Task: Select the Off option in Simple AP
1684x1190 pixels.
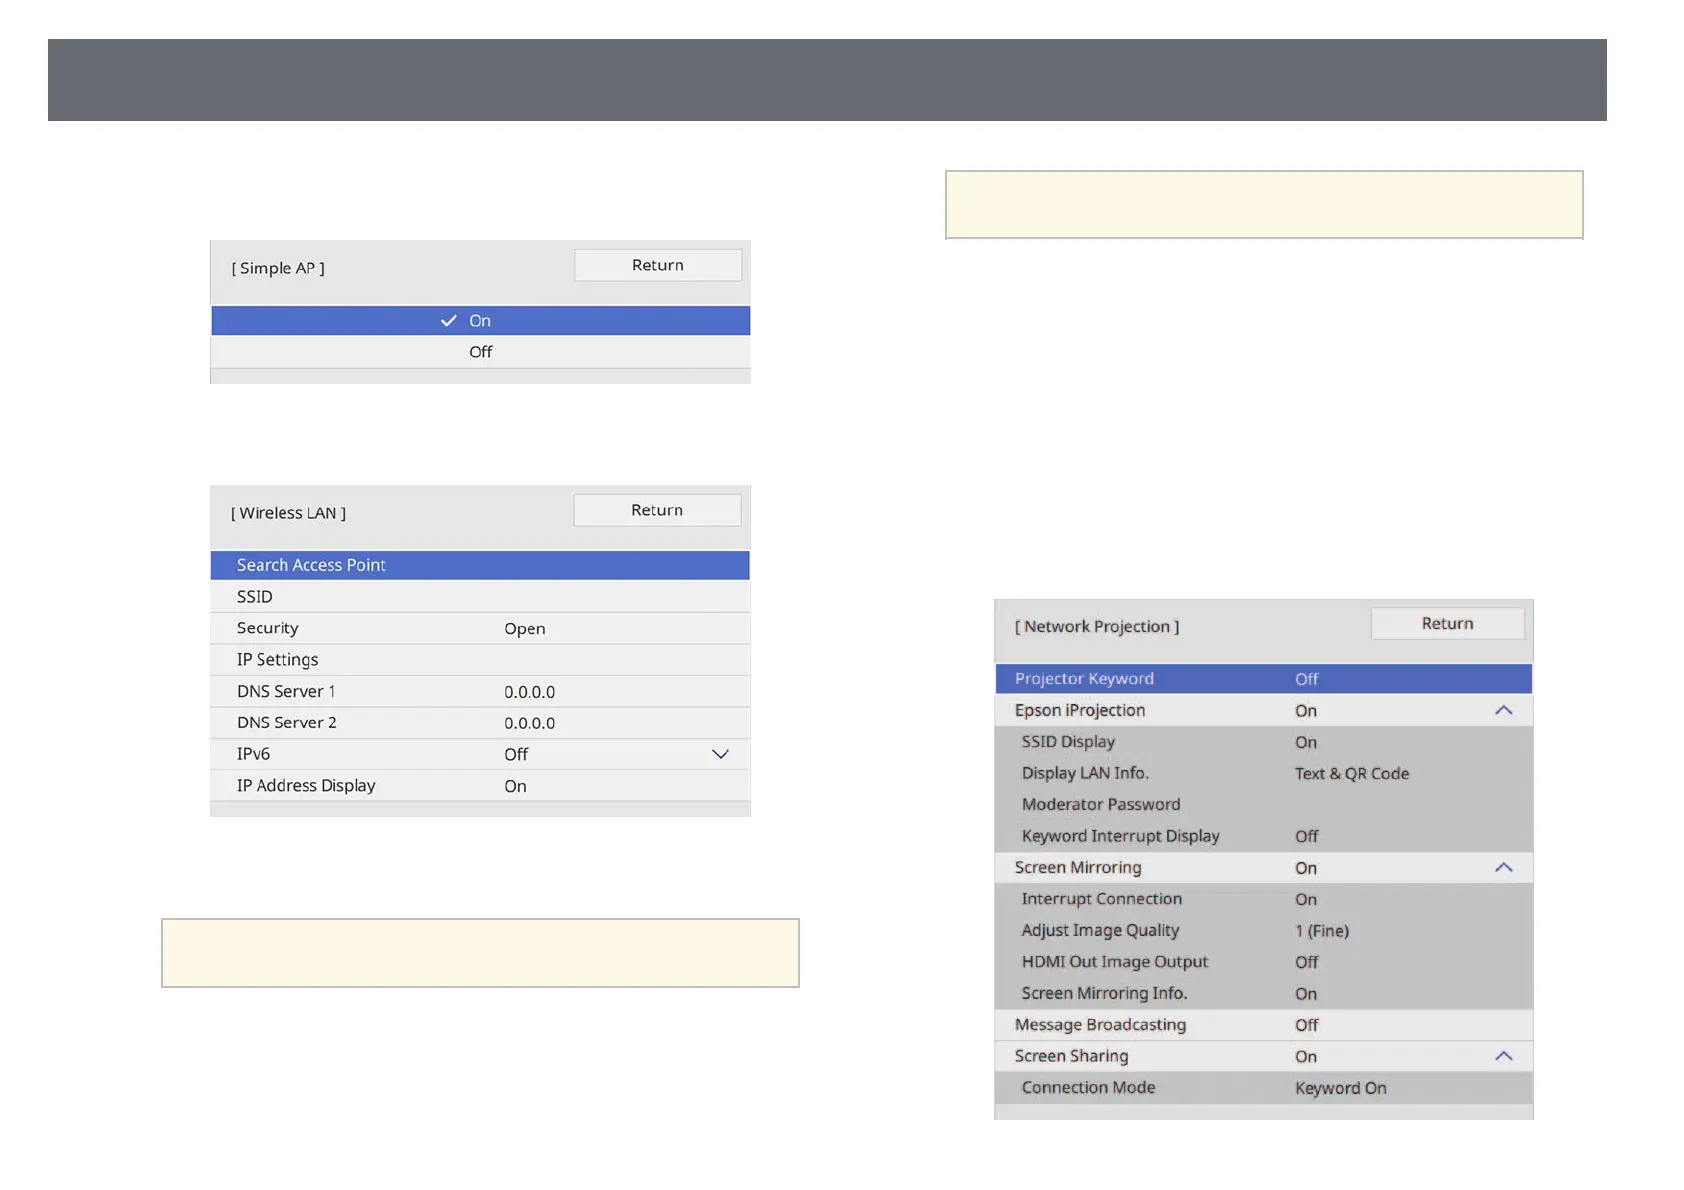Action: tap(480, 352)
